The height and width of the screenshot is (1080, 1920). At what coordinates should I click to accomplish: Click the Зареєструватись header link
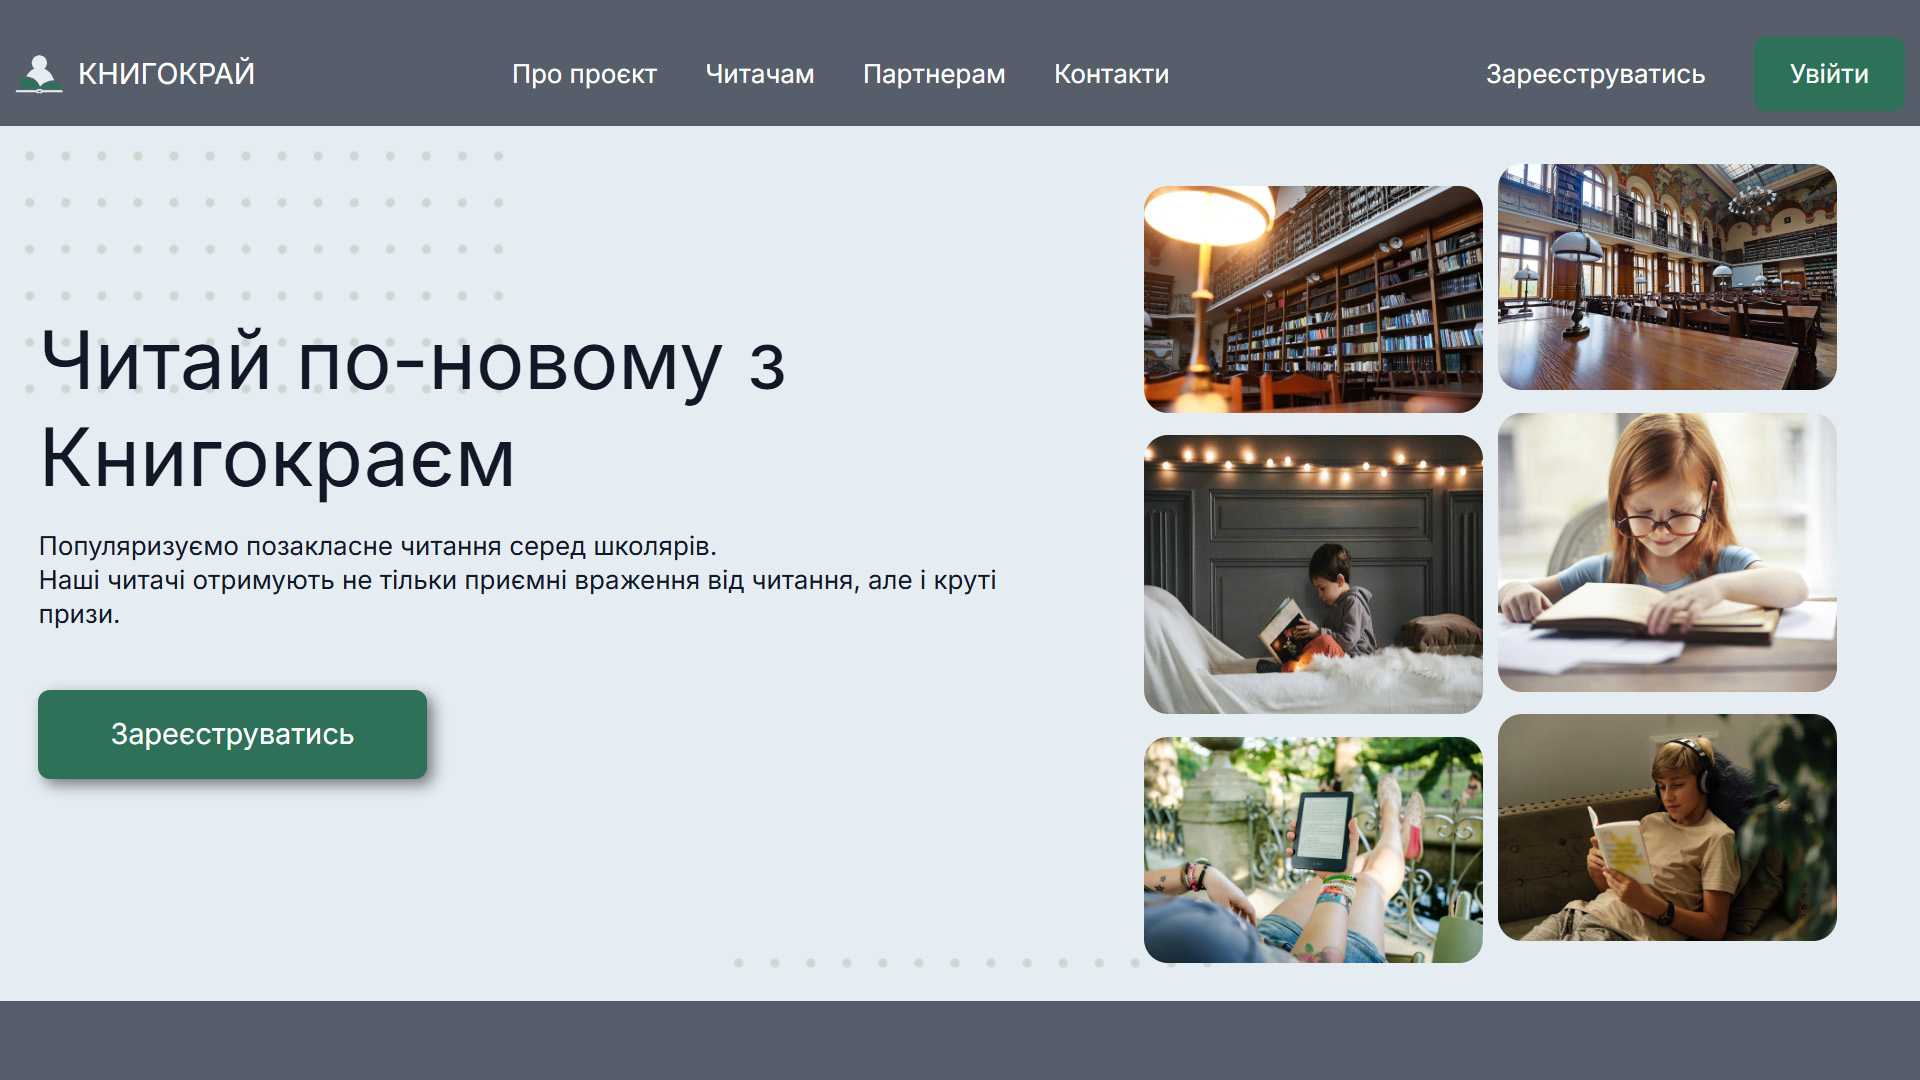click(x=1596, y=74)
